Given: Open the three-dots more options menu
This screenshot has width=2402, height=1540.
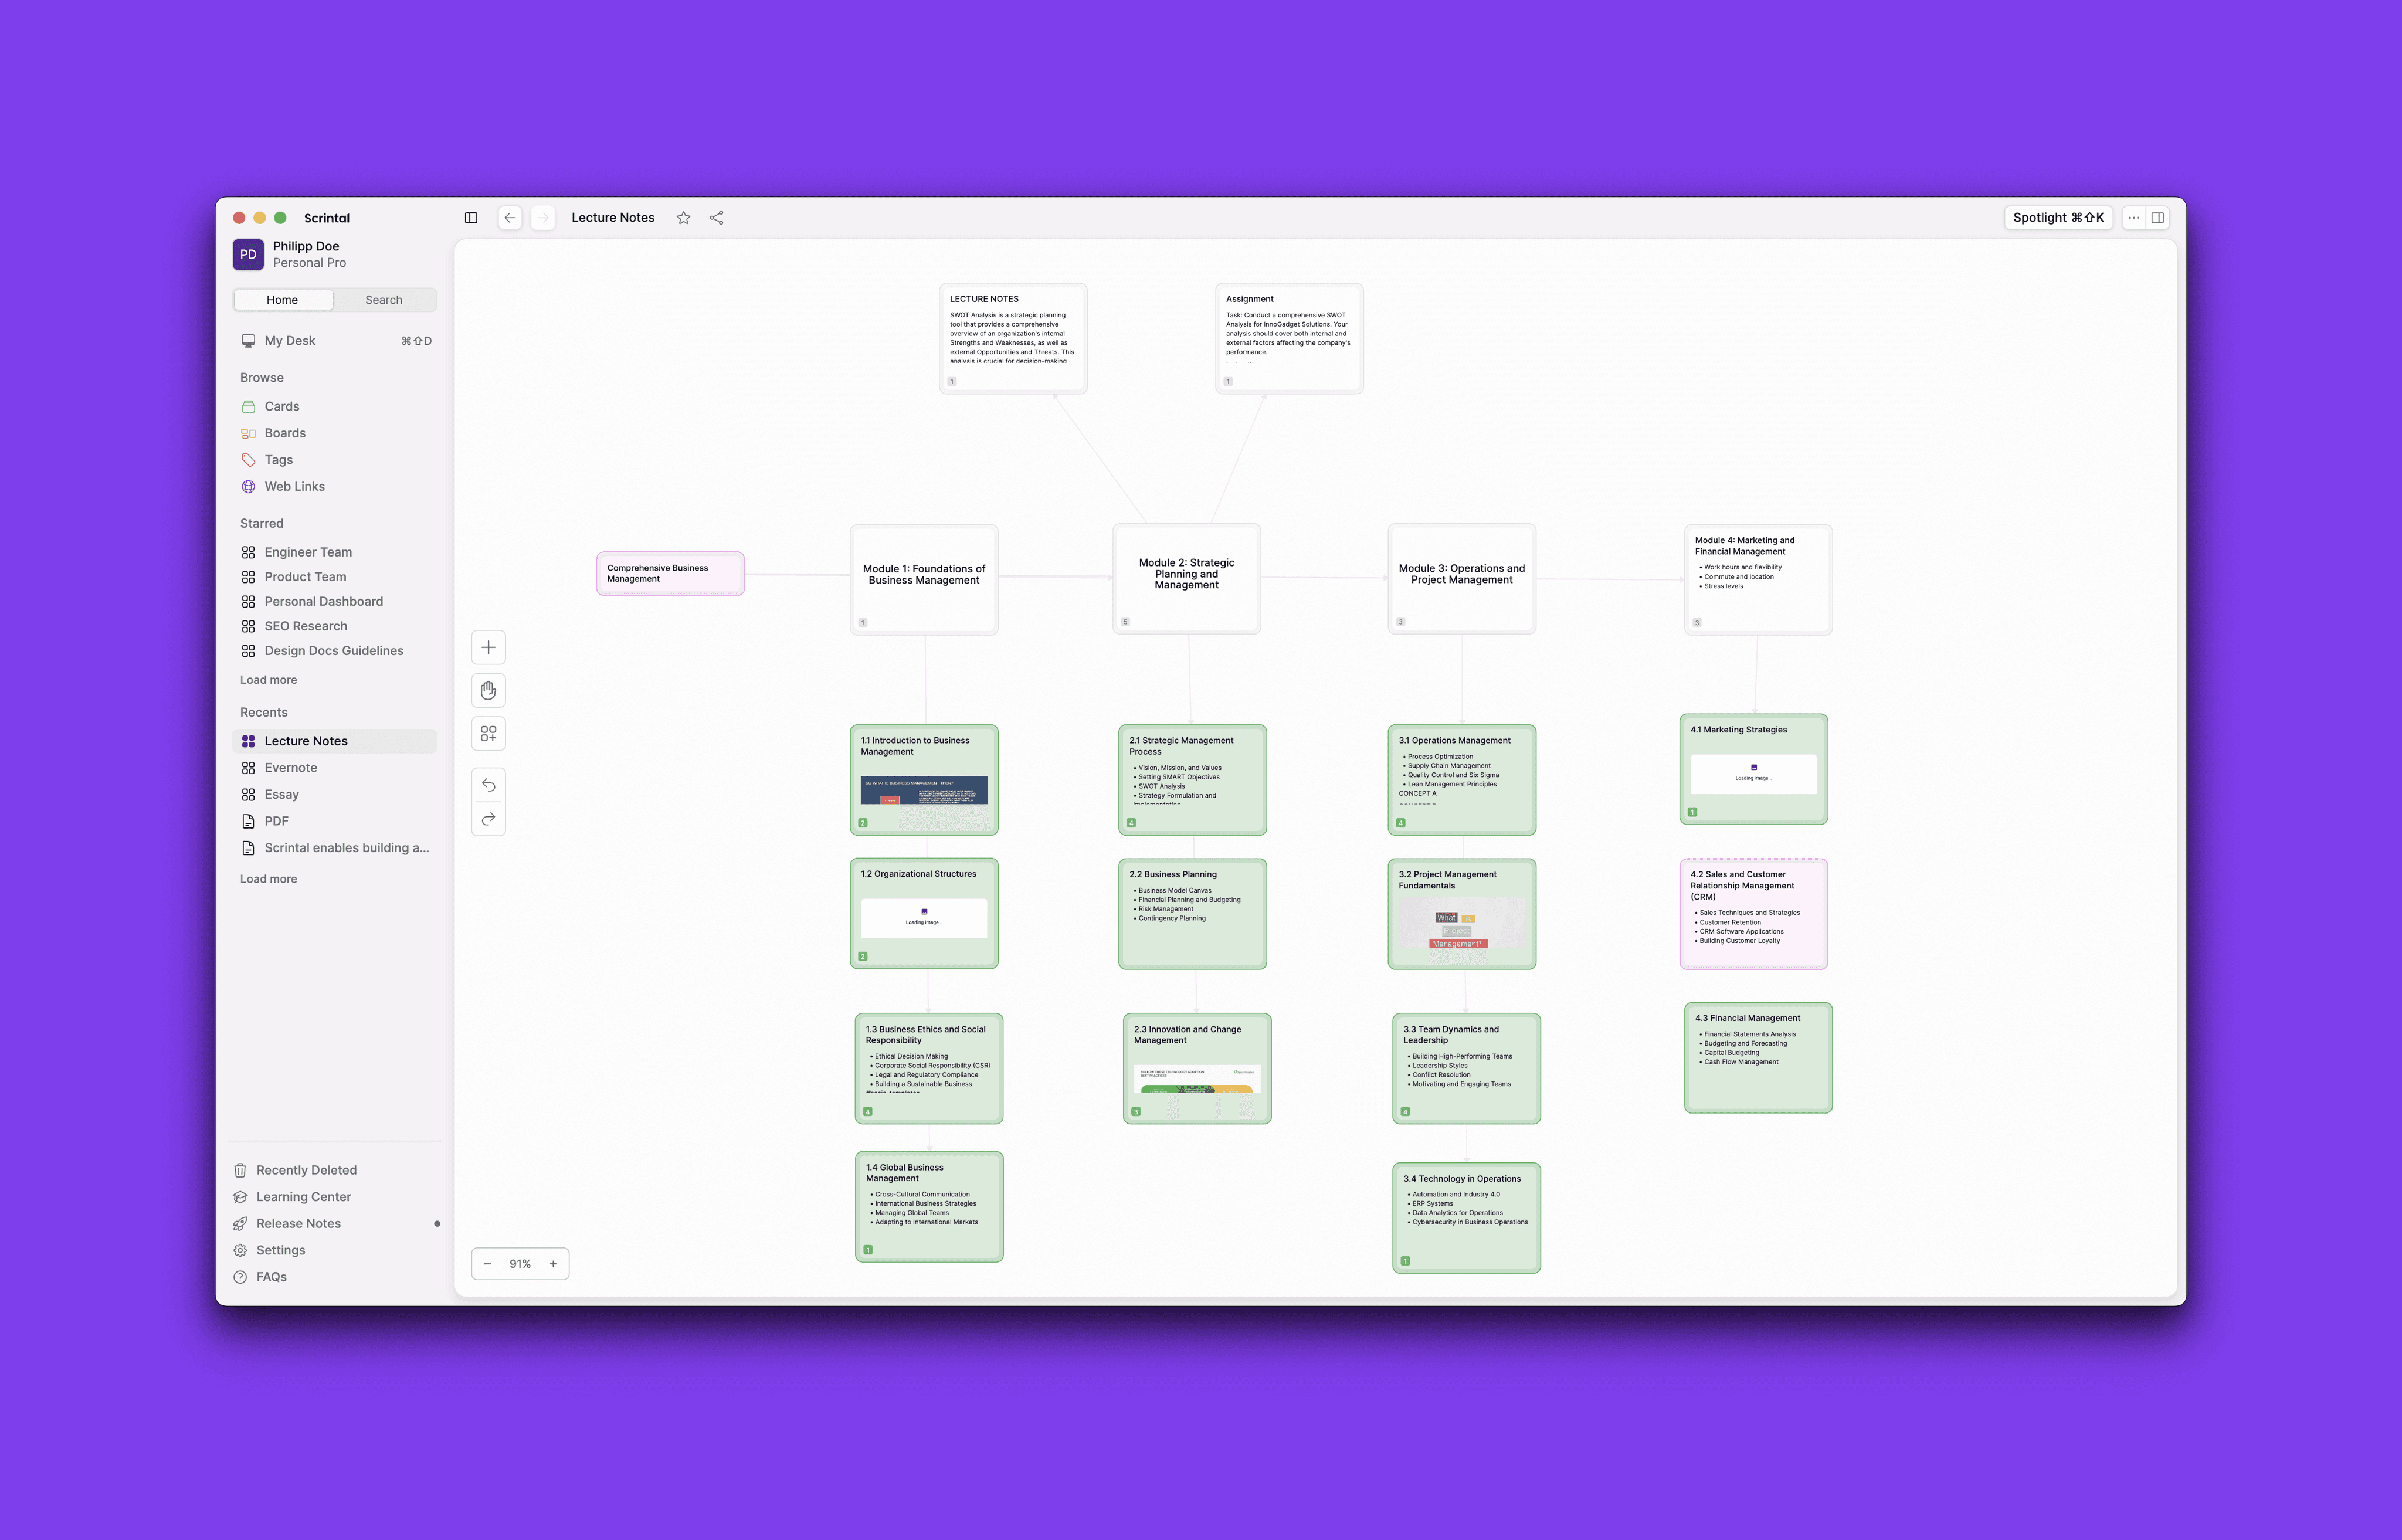Looking at the screenshot, I should [x=2133, y=218].
